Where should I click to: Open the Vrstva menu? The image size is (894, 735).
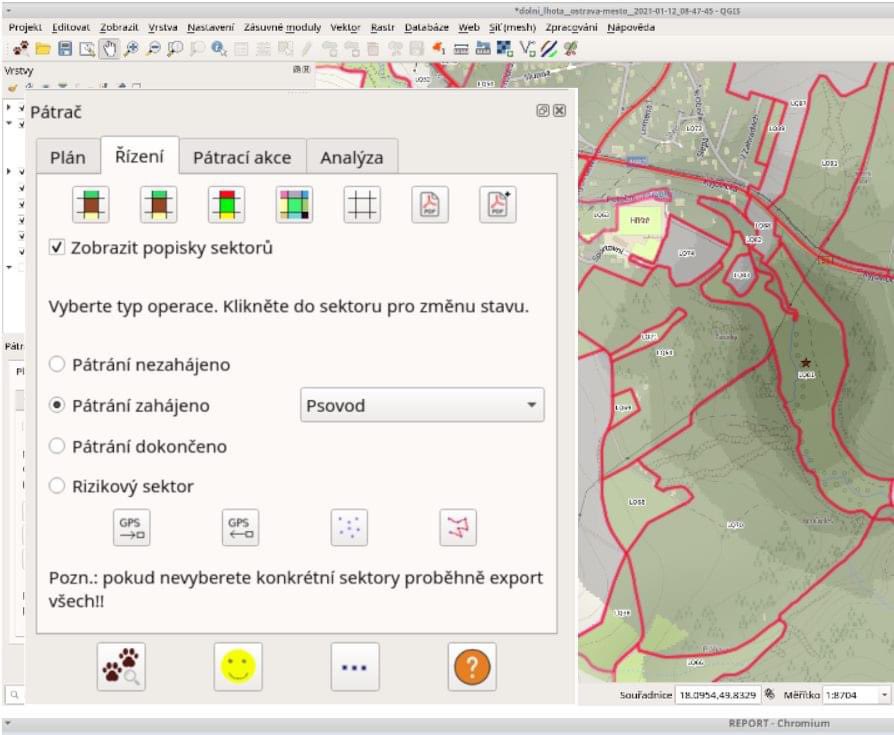coord(163,27)
